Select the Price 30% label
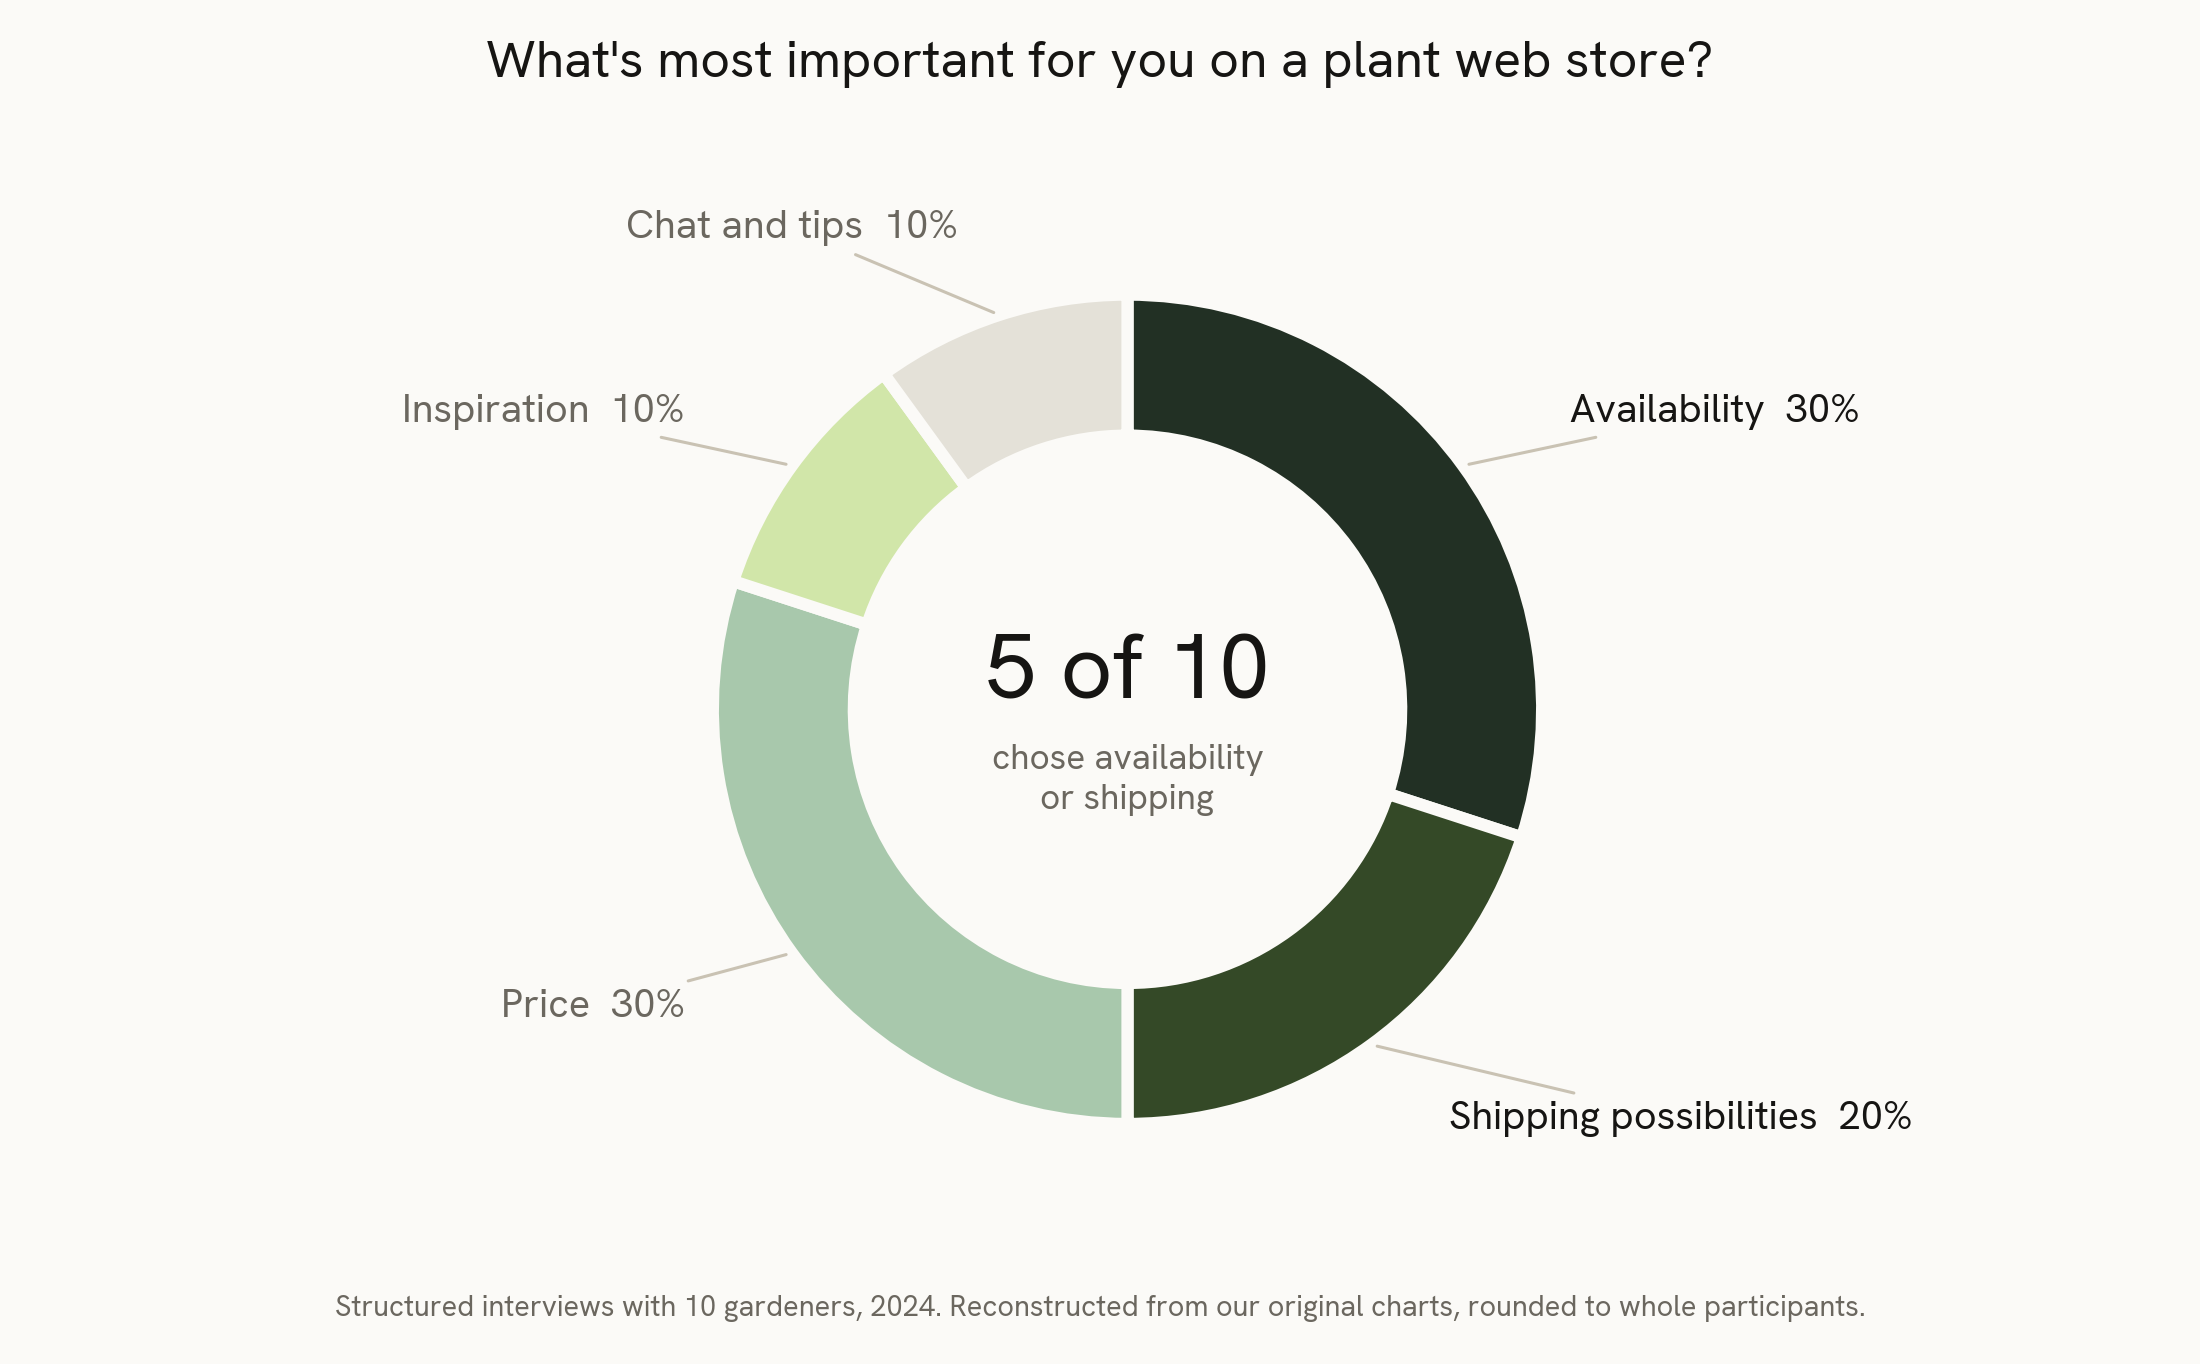The width and height of the screenshot is (2200, 1364). pyautogui.click(x=592, y=1004)
